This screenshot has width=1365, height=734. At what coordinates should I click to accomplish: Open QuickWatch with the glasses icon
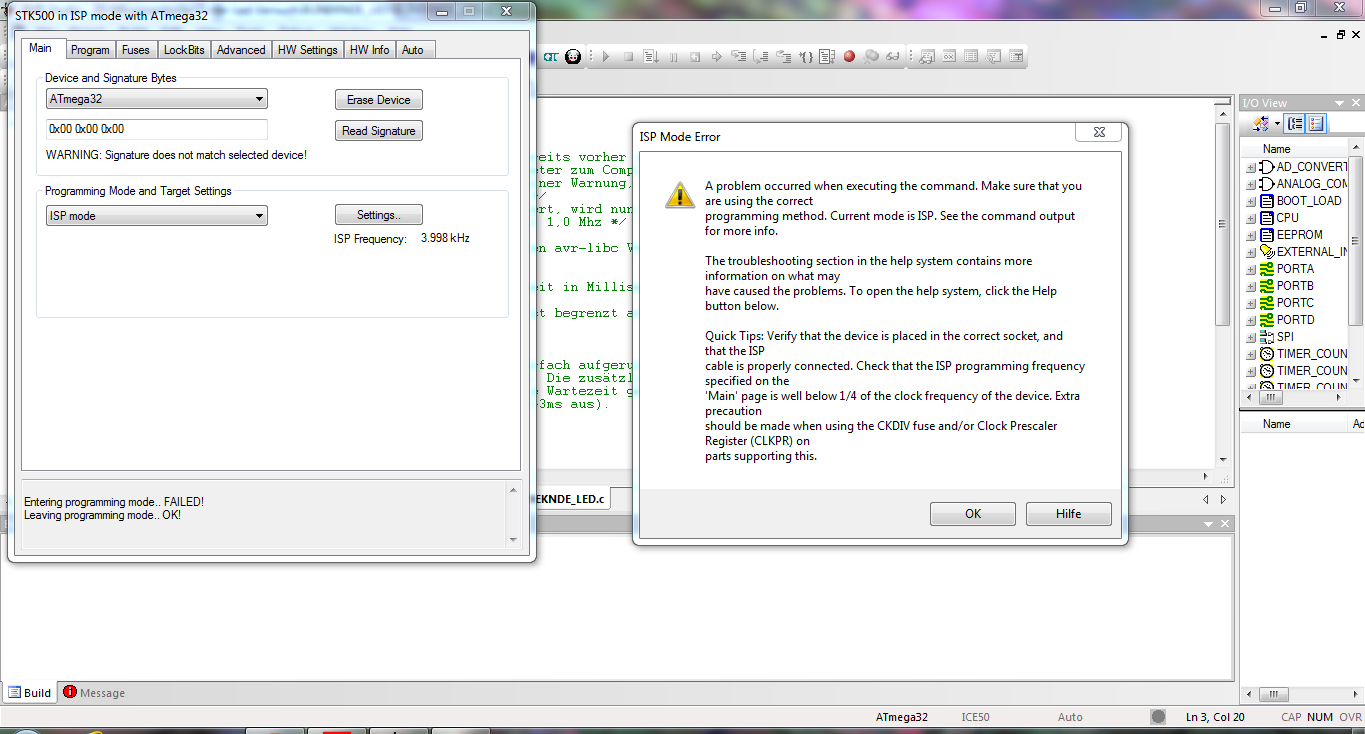(893, 57)
